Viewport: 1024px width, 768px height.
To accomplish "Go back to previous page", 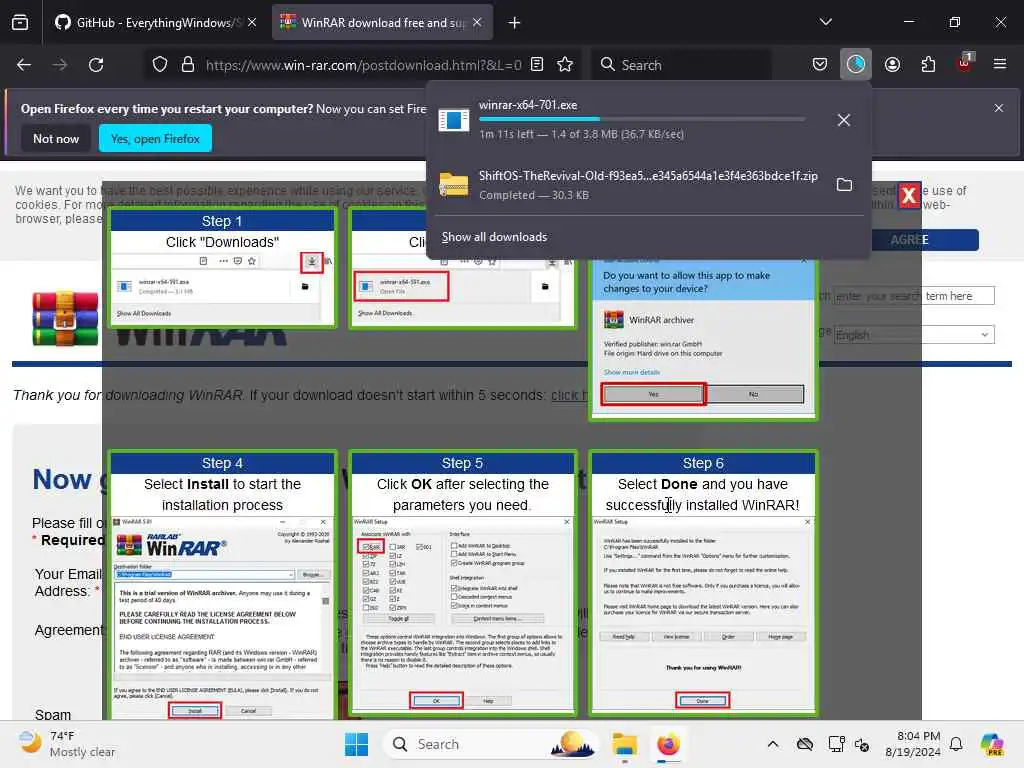I will (24, 65).
